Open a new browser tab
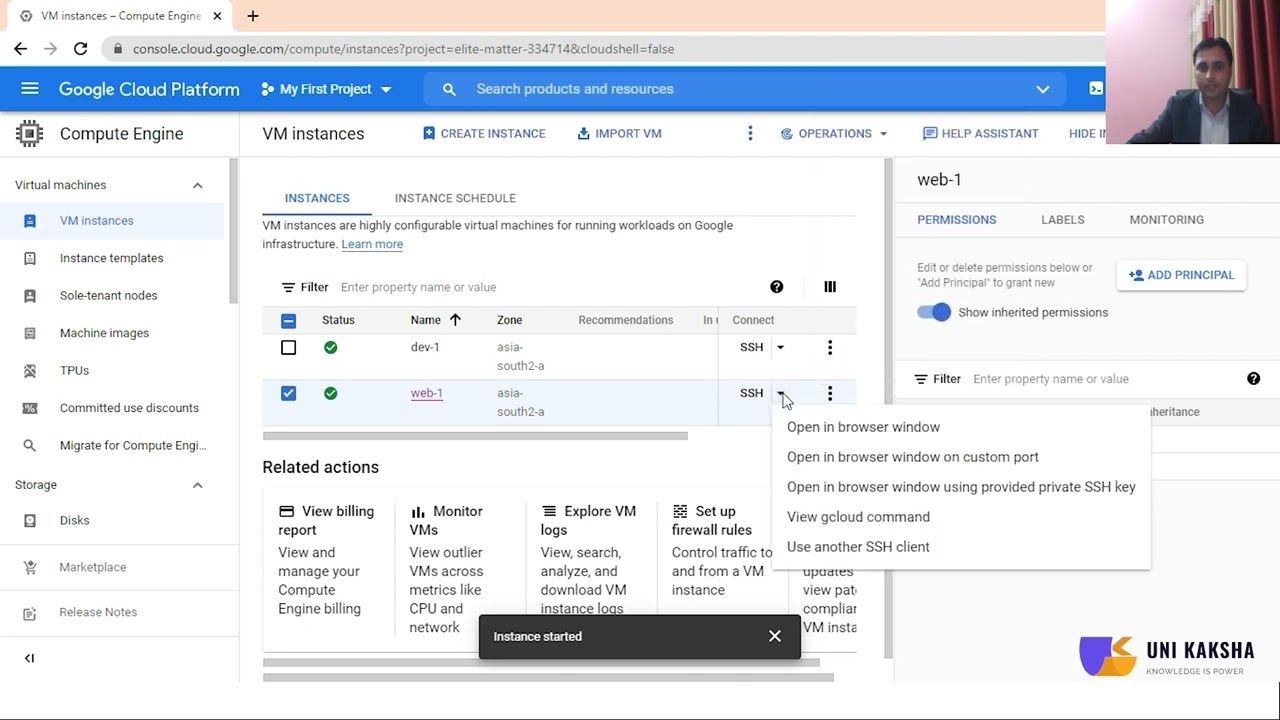The height and width of the screenshot is (720, 1280). click(x=252, y=16)
